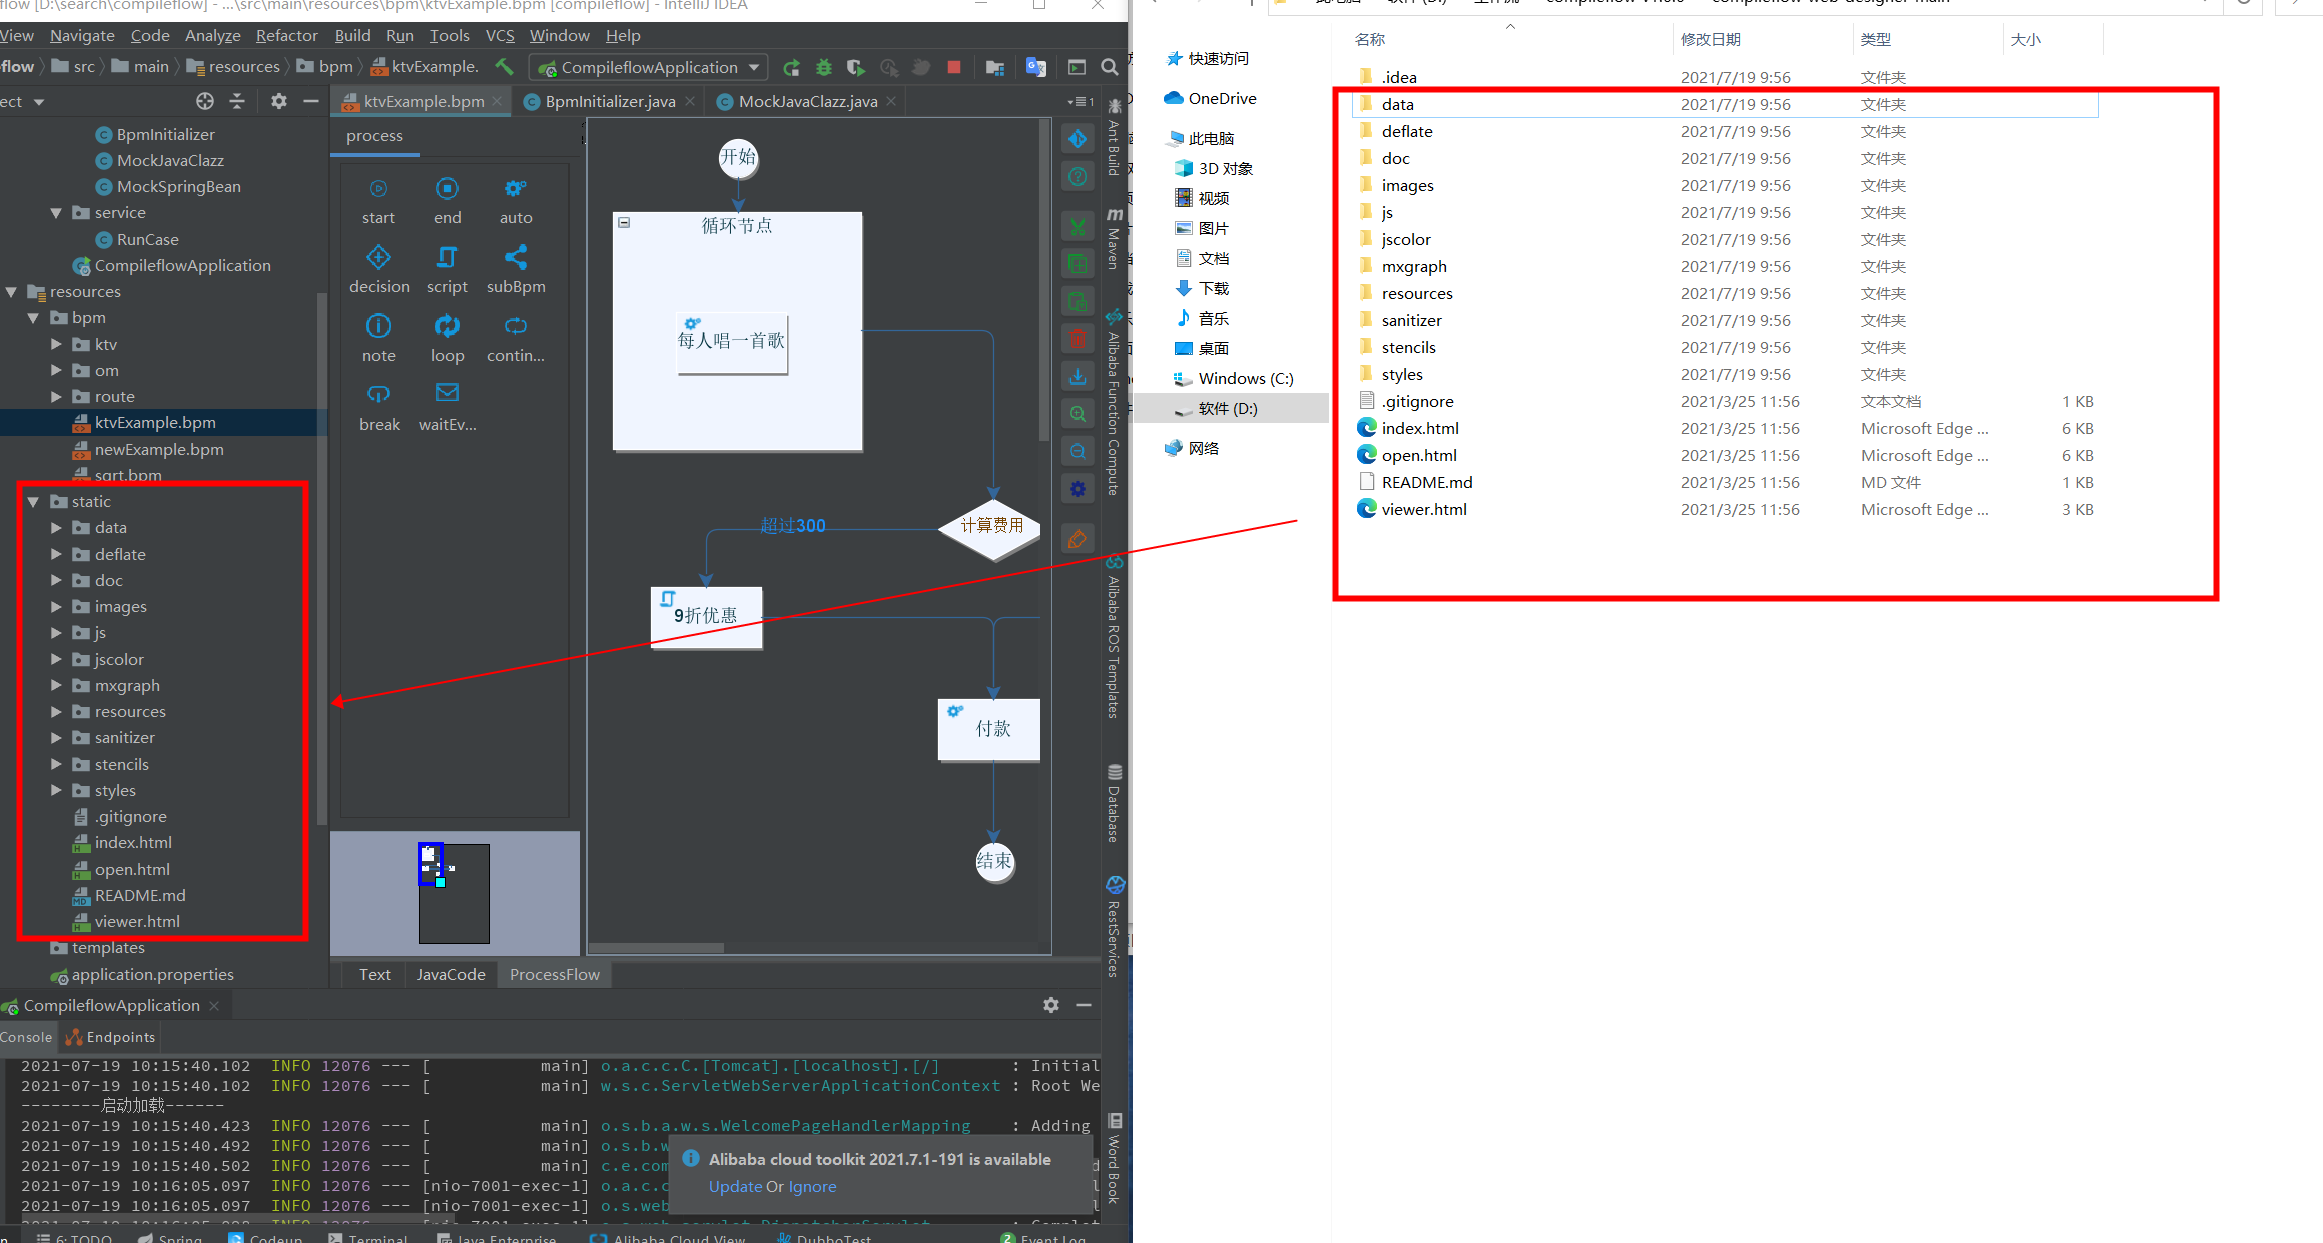
Task: Start debugging with the bug icon
Action: point(823,67)
